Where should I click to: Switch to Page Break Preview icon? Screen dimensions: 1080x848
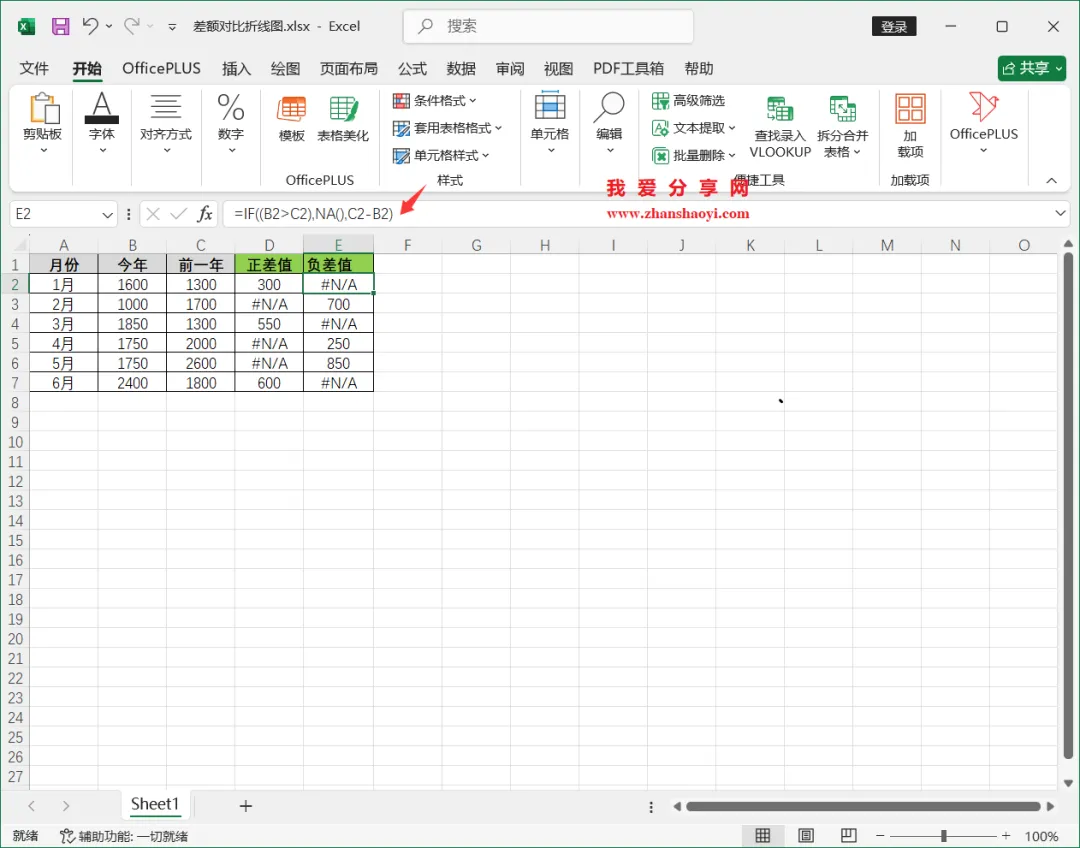tap(849, 836)
